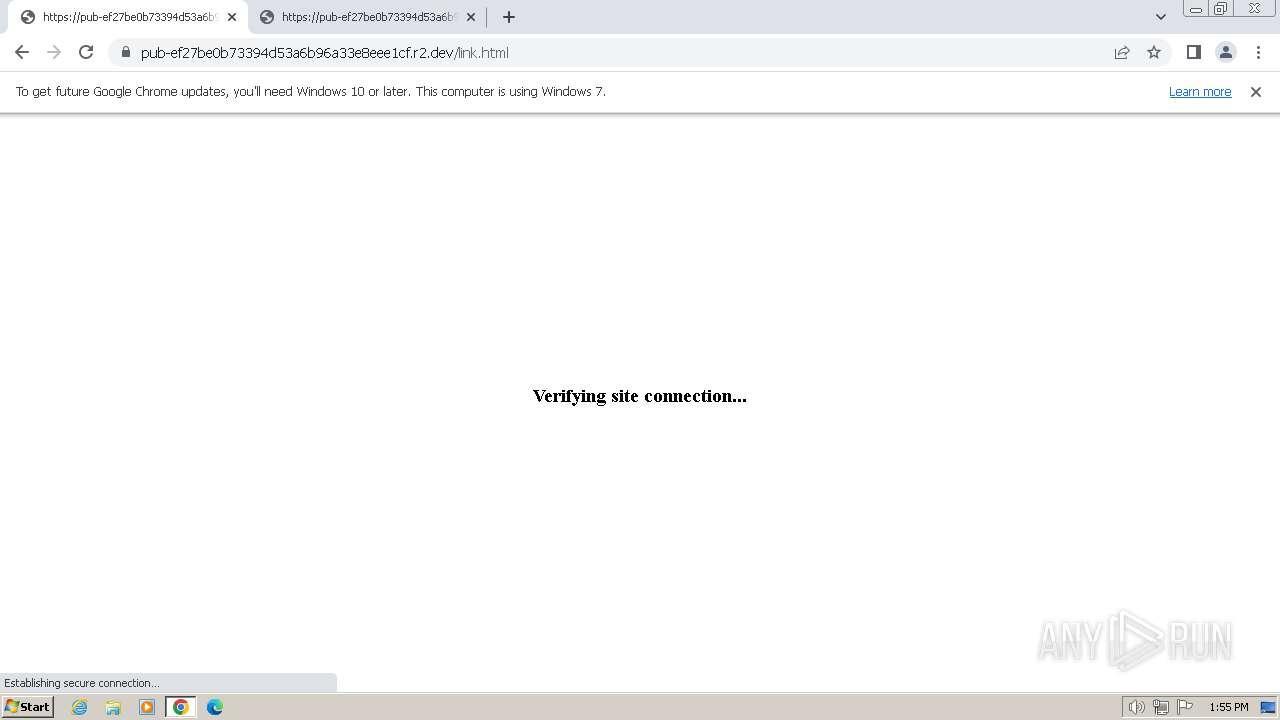The image size is (1280, 720).
Task: Click the show desktop button
Action: coord(1269,707)
